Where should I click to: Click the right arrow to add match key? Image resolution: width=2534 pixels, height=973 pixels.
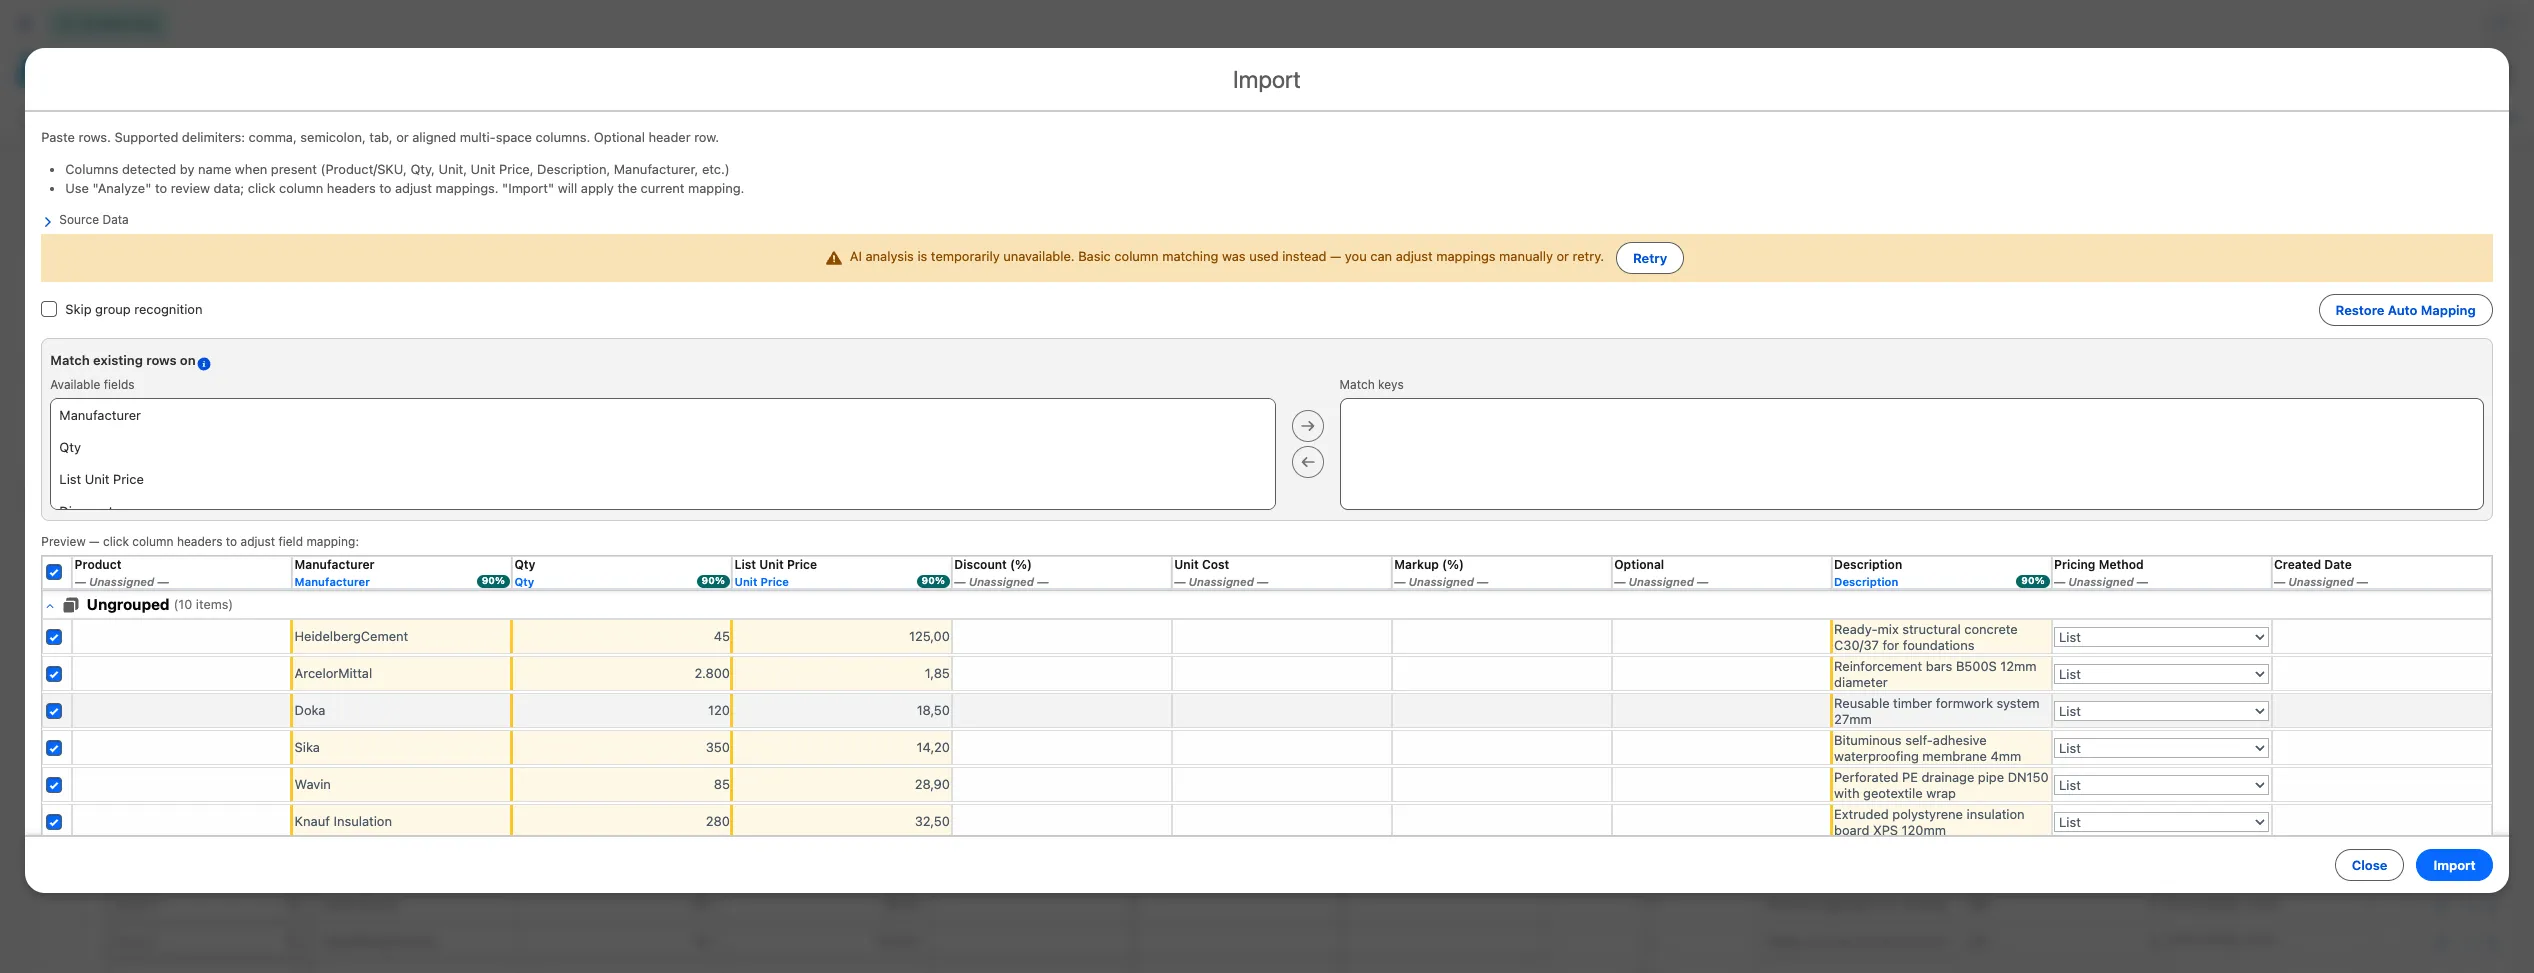[x=1307, y=426]
